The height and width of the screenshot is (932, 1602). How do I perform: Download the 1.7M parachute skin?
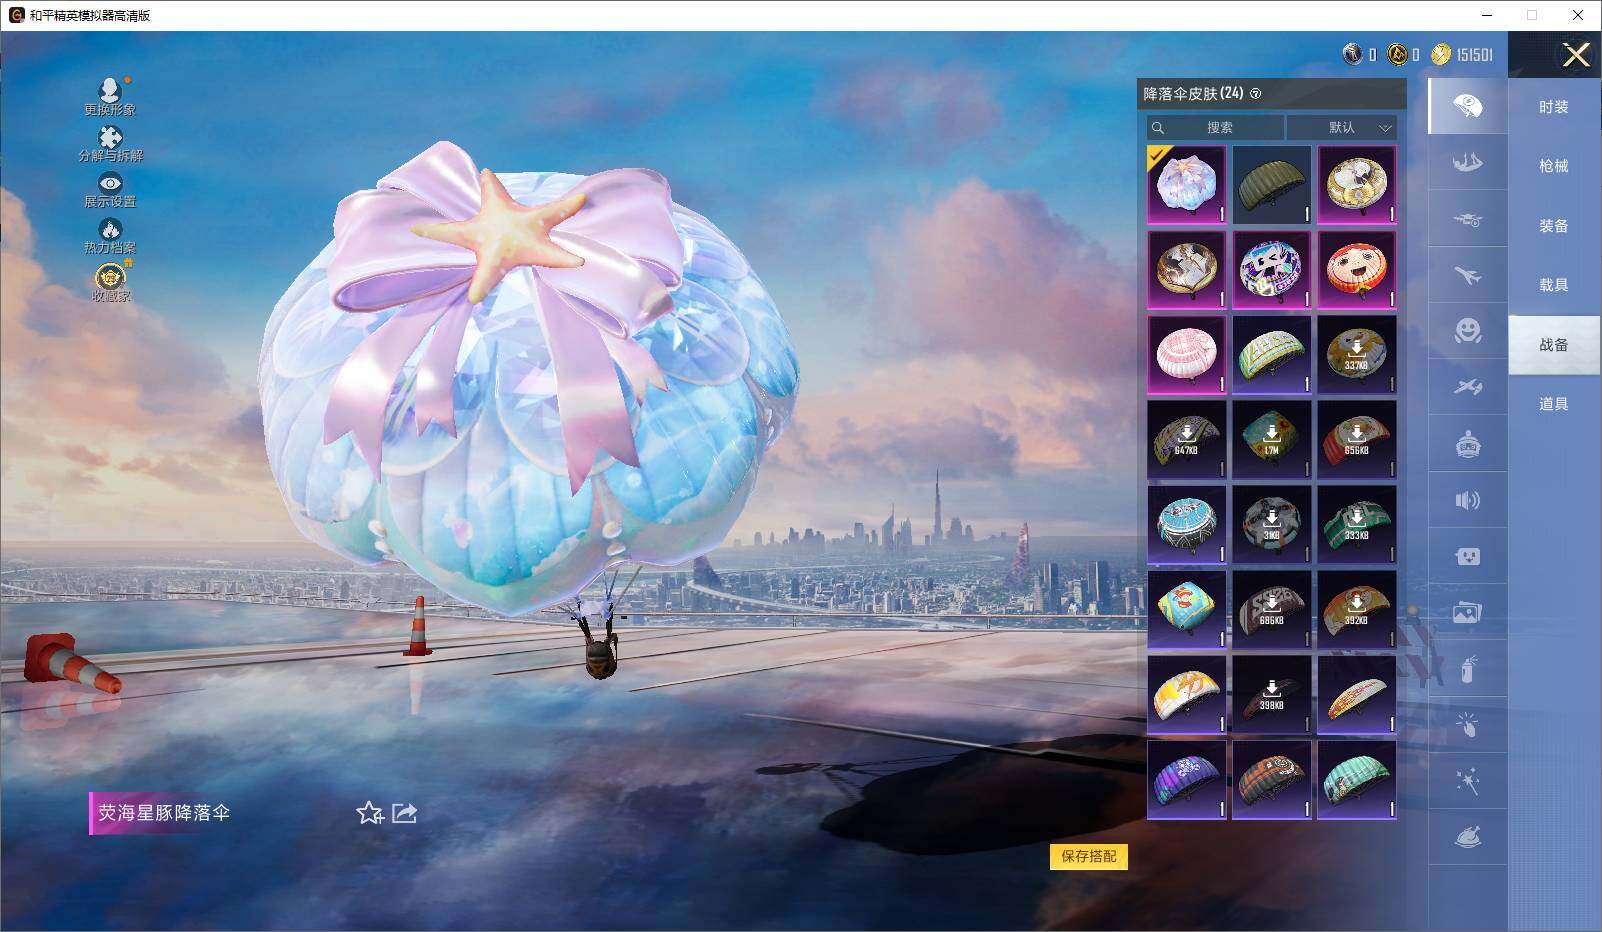[x=1272, y=440]
